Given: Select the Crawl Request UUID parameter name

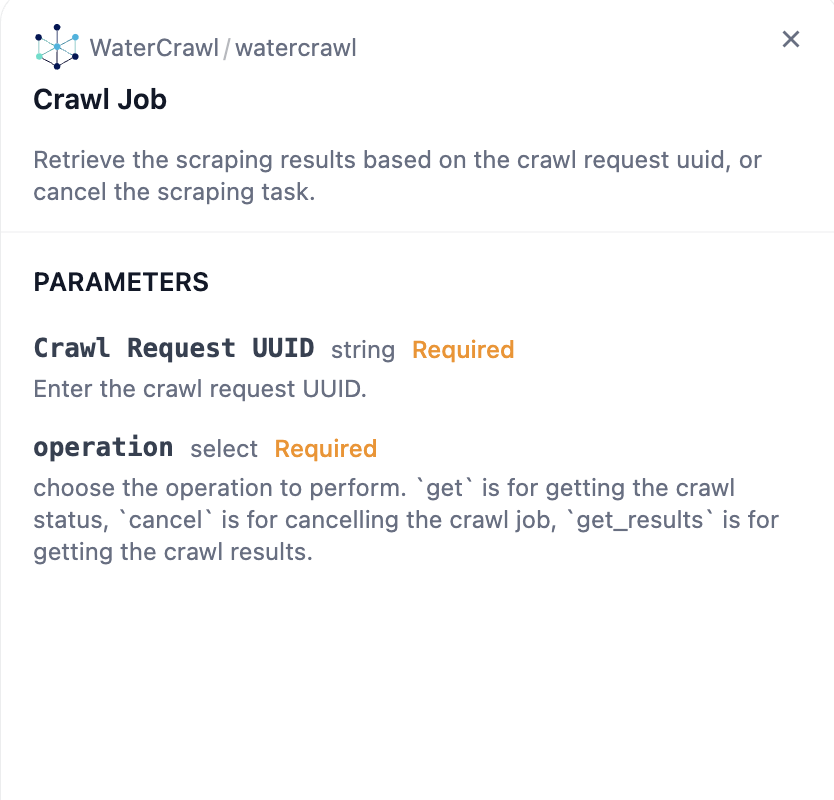Looking at the screenshot, I should pos(174,348).
